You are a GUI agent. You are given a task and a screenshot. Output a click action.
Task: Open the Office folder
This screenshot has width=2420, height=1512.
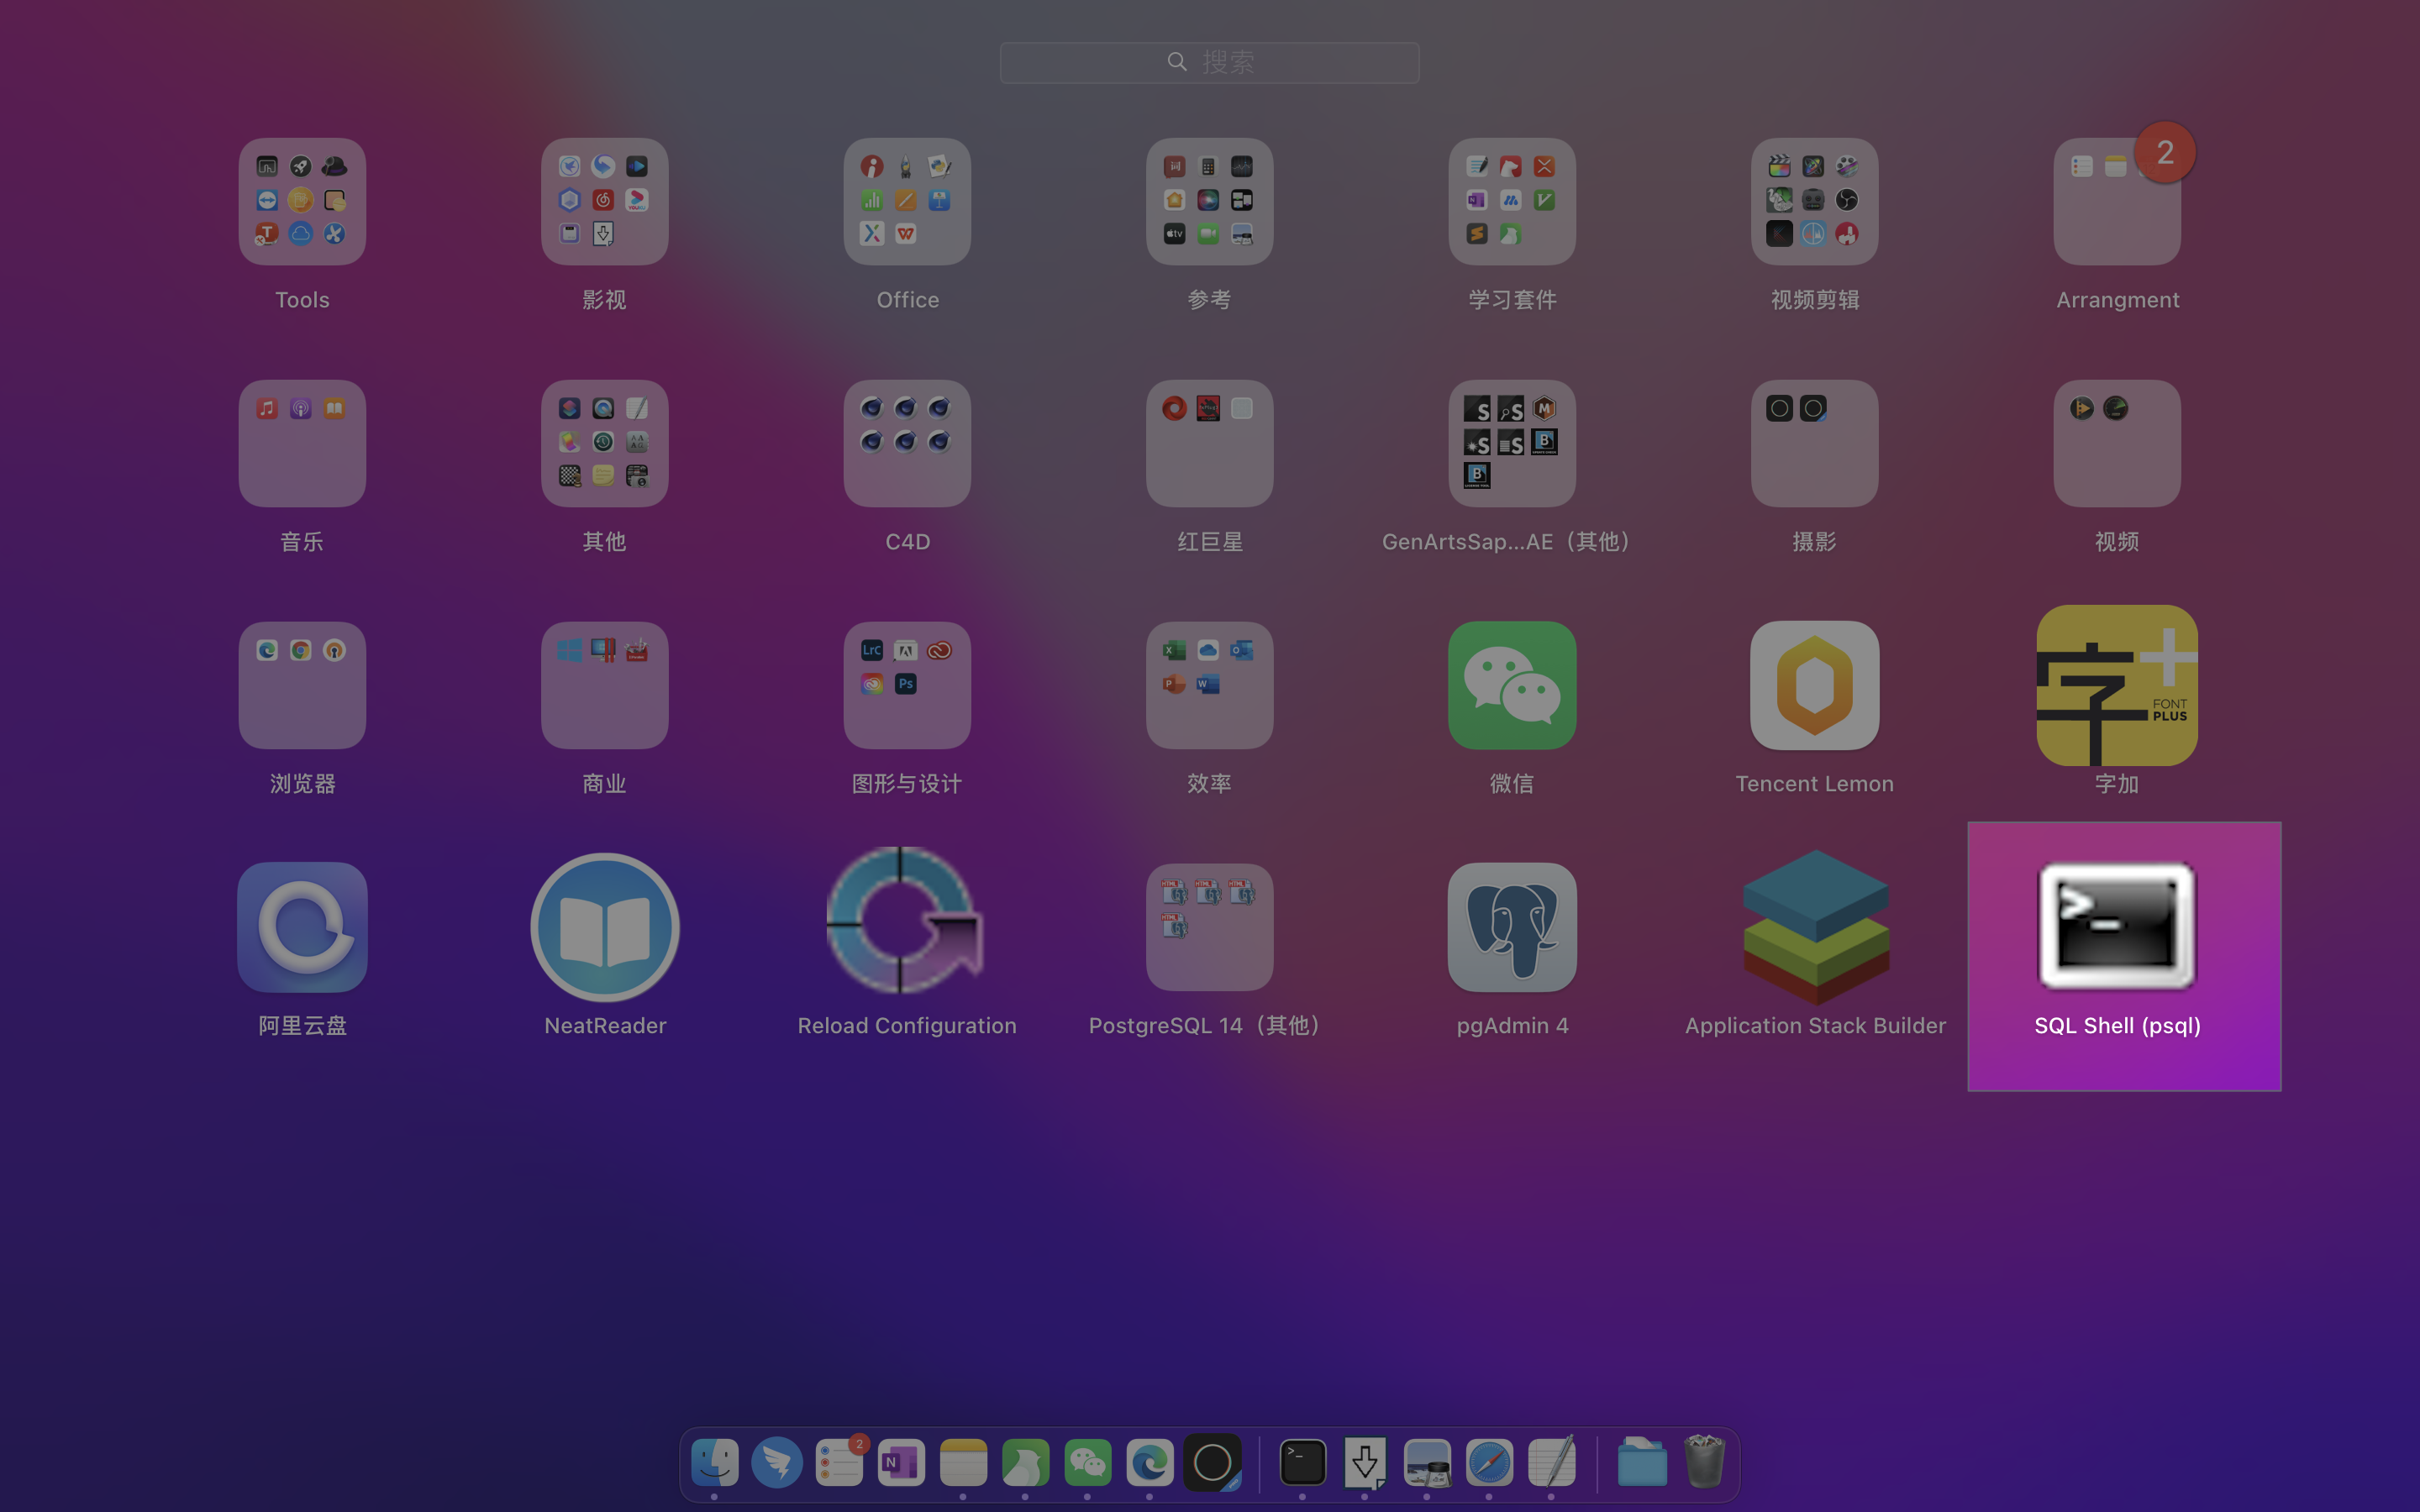coord(907,201)
